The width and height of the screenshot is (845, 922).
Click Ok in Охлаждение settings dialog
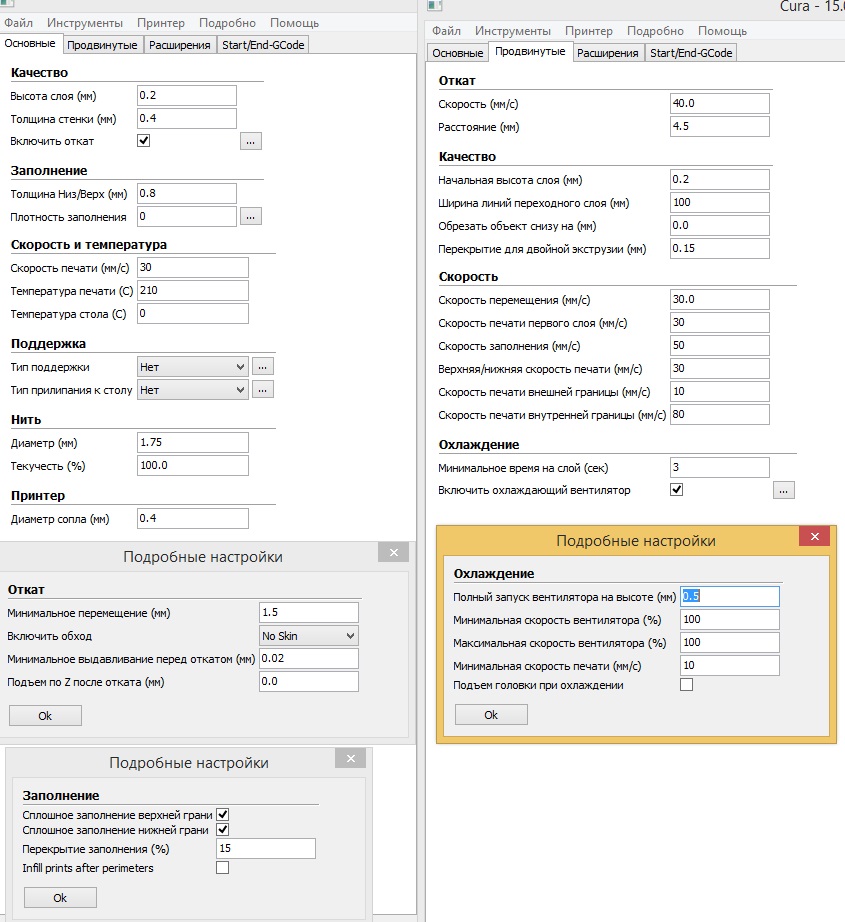pyautogui.click(x=491, y=714)
